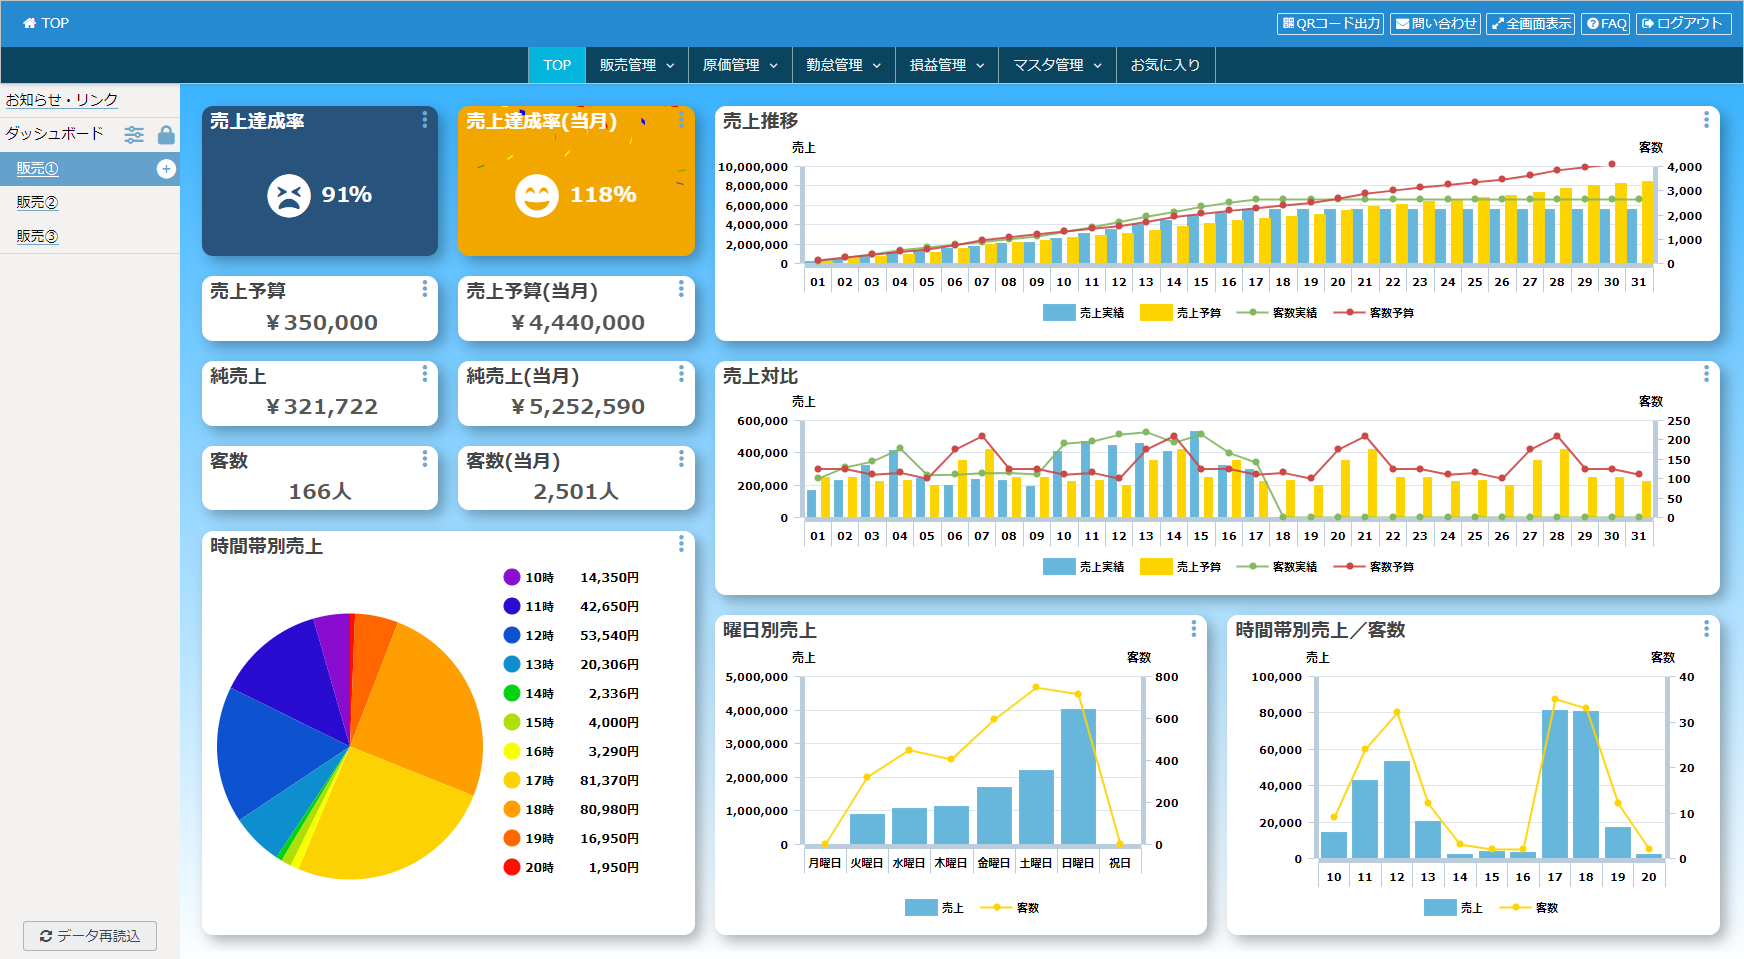Click the 17時 yellow color swatch in legend
The height and width of the screenshot is (959, 1744).
(512, 781)
